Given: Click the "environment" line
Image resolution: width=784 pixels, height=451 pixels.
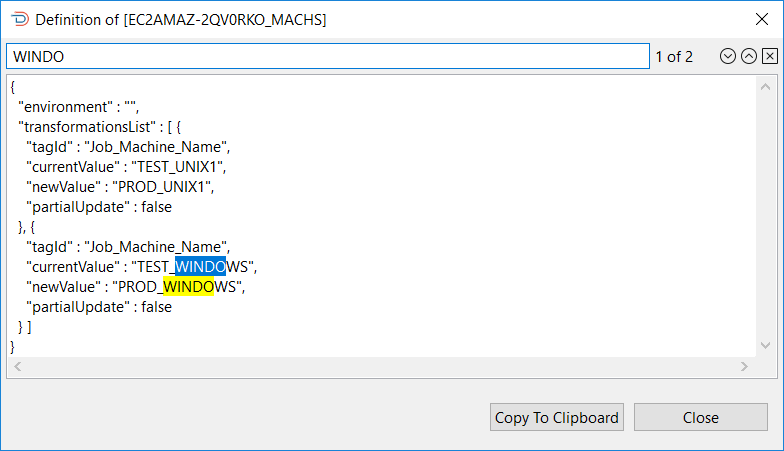Looking at the screenshot, I should 78,107.
